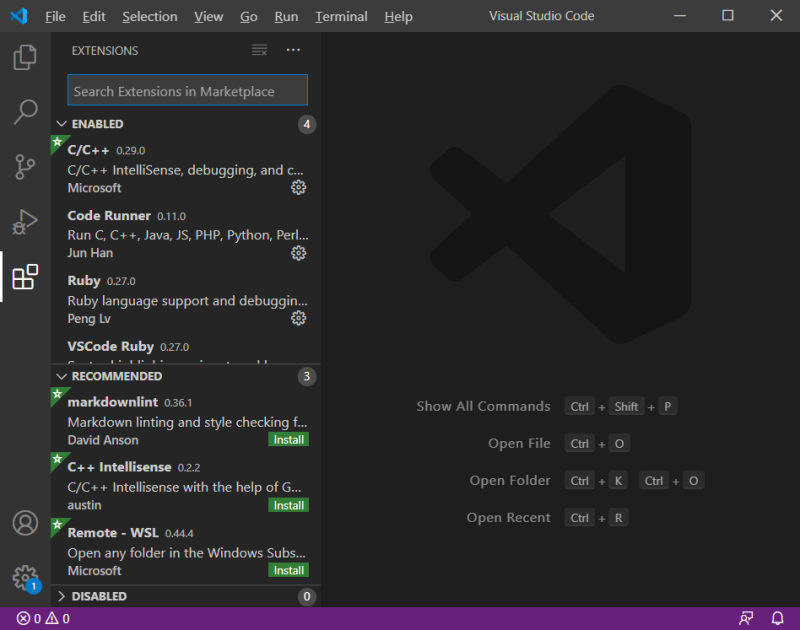800x630 pixels.
Task: Click the 'Jun Han' publisher name
Action: tap(90, 253)
